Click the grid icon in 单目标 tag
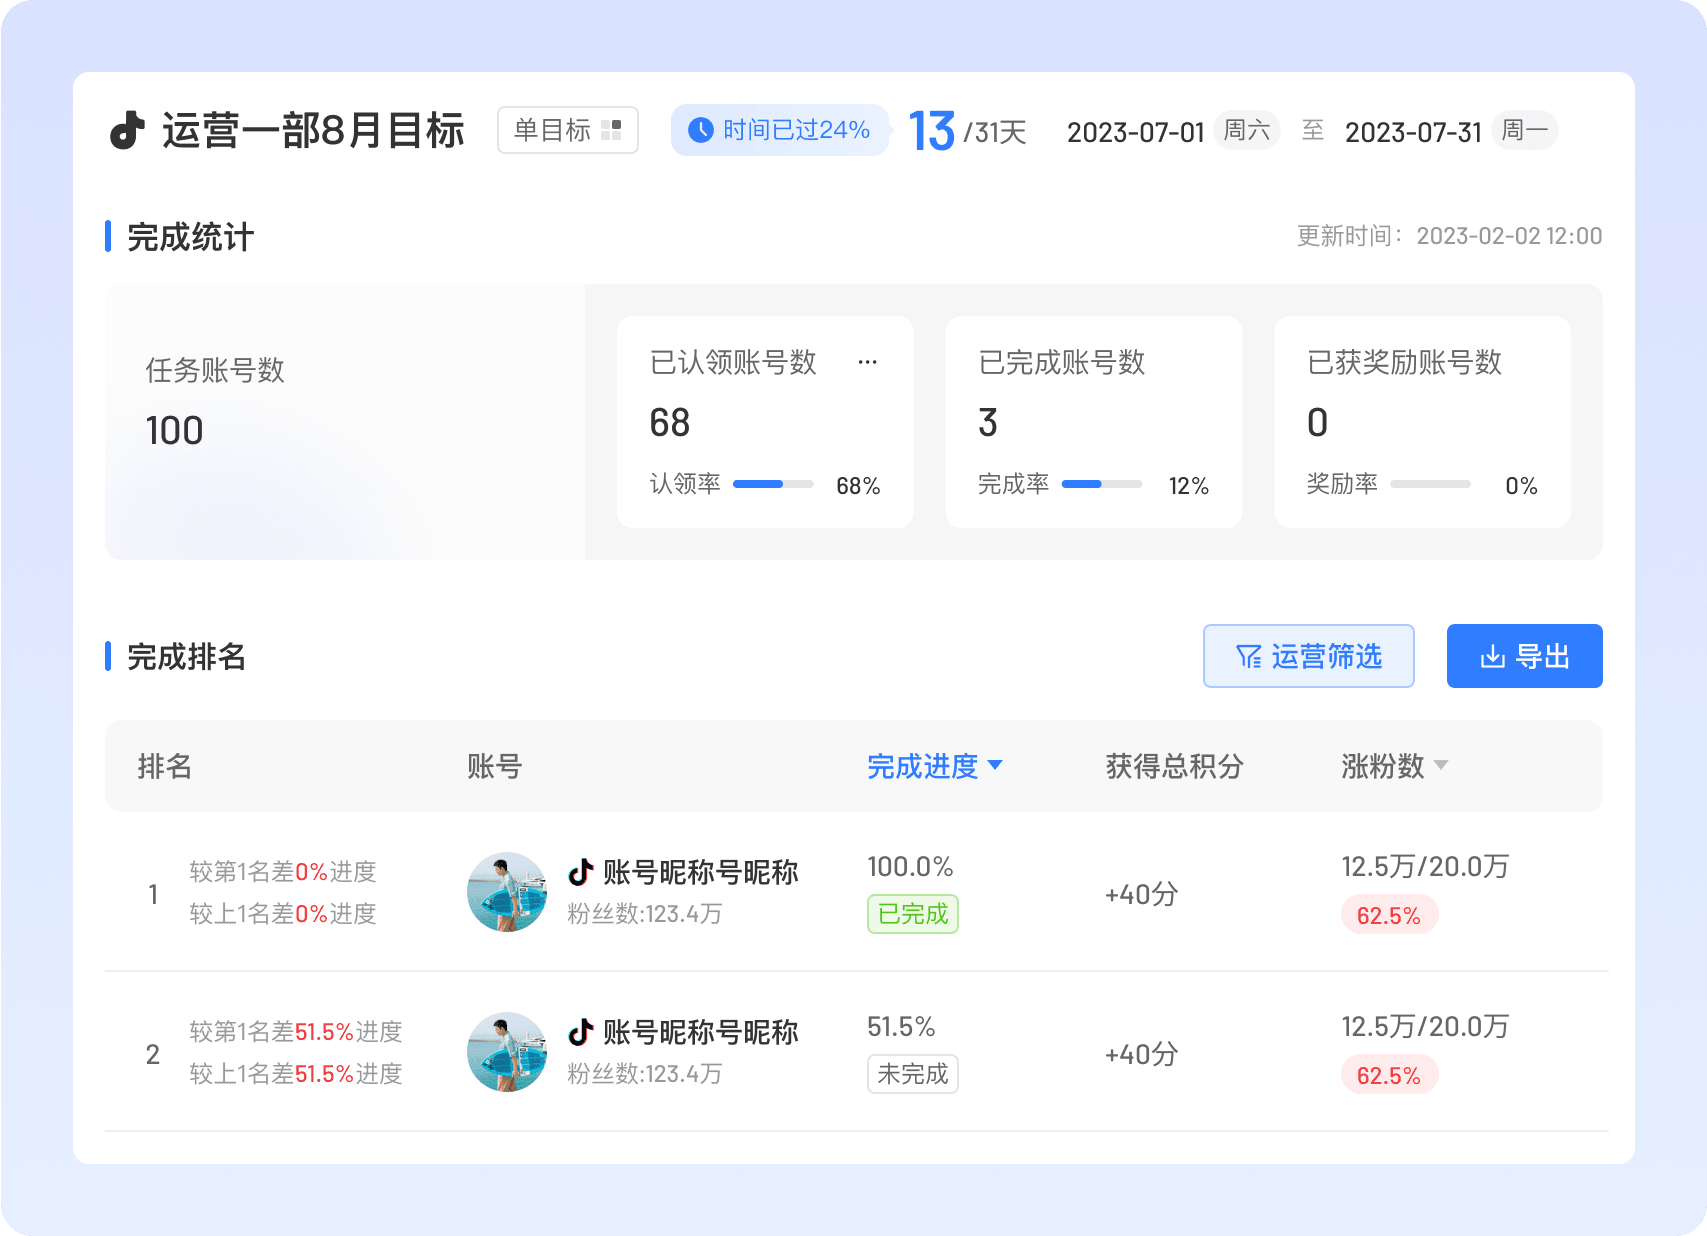1707x1236 pixels. pyautogui.click(x=611, y=130)
